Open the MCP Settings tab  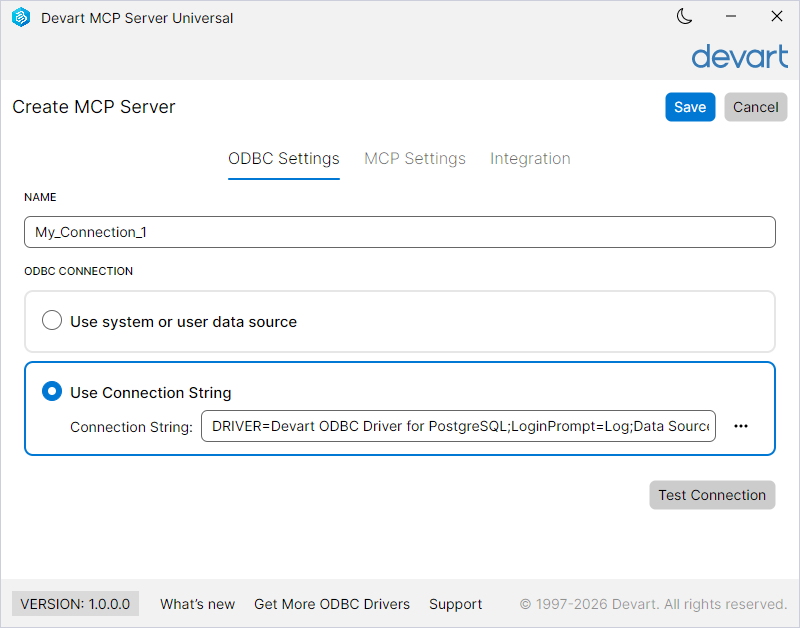click(x=415, y=159)
